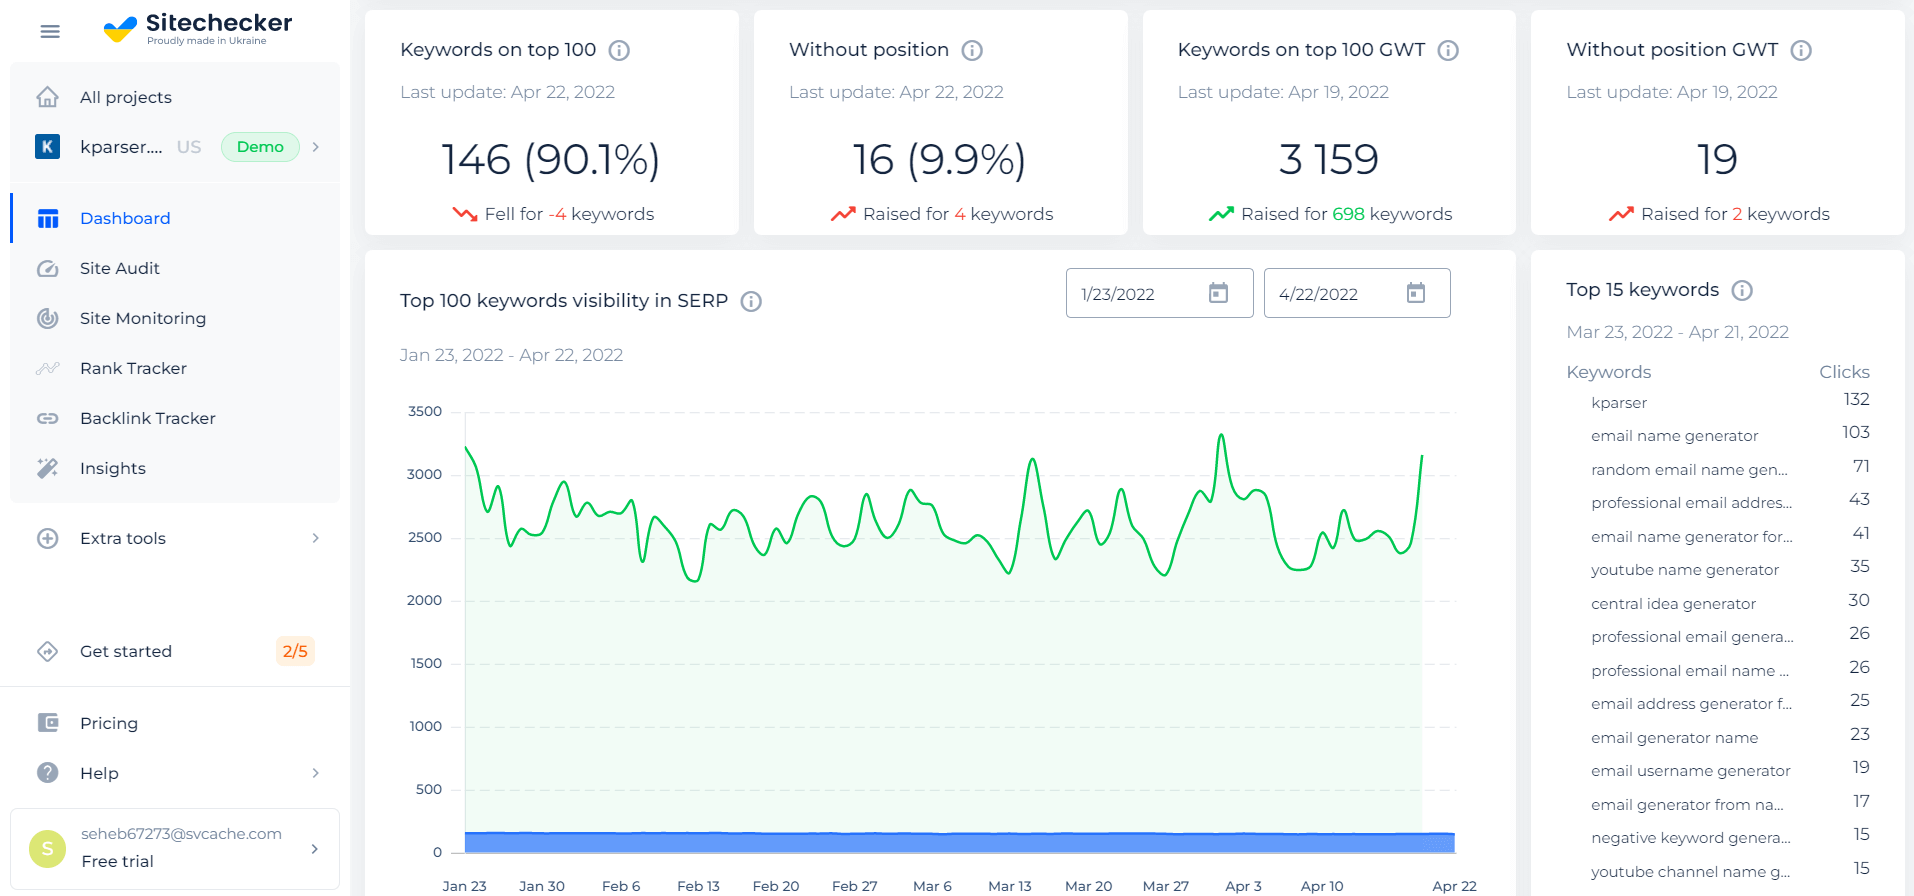Click the Keywords column header

pos(1608,372)
